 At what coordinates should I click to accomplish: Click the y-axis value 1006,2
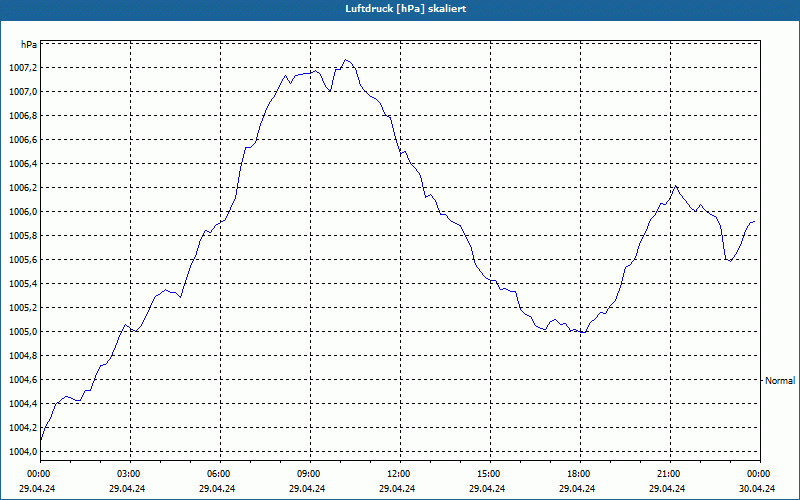click(x=23, y=188)
